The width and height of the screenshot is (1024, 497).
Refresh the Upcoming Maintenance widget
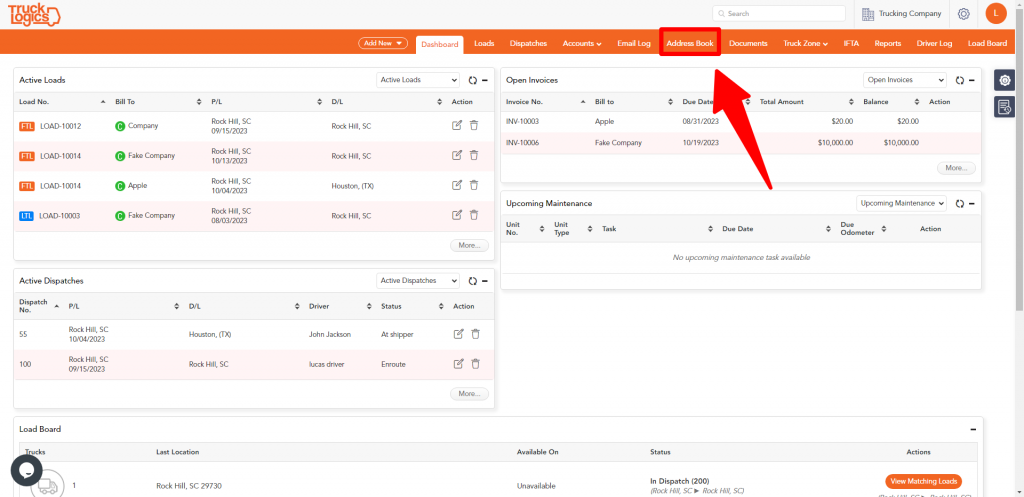959,204
